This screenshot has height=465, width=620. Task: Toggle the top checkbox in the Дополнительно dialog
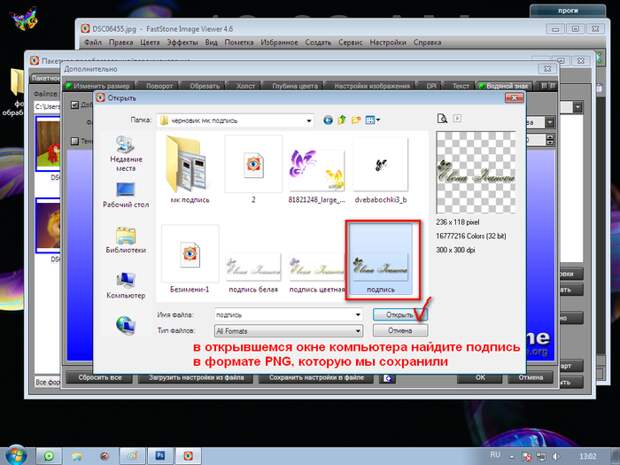[74, 105]
